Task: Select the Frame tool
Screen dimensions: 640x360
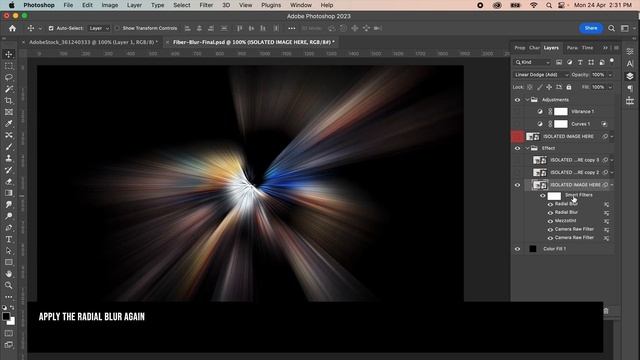Action: click(9, 112)
